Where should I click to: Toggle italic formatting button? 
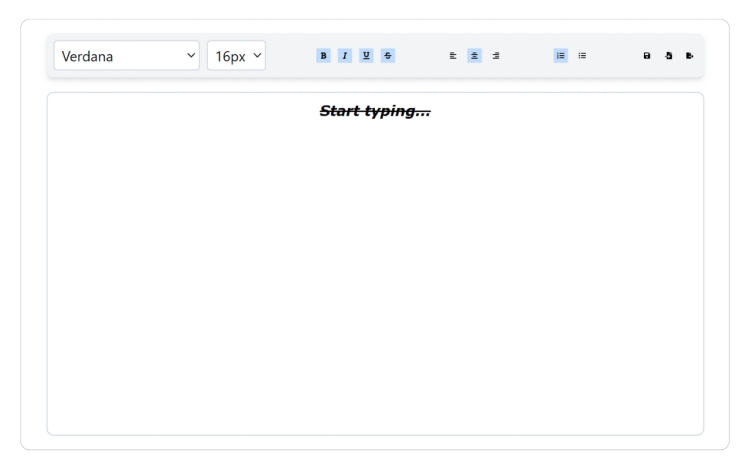point(345,55)
